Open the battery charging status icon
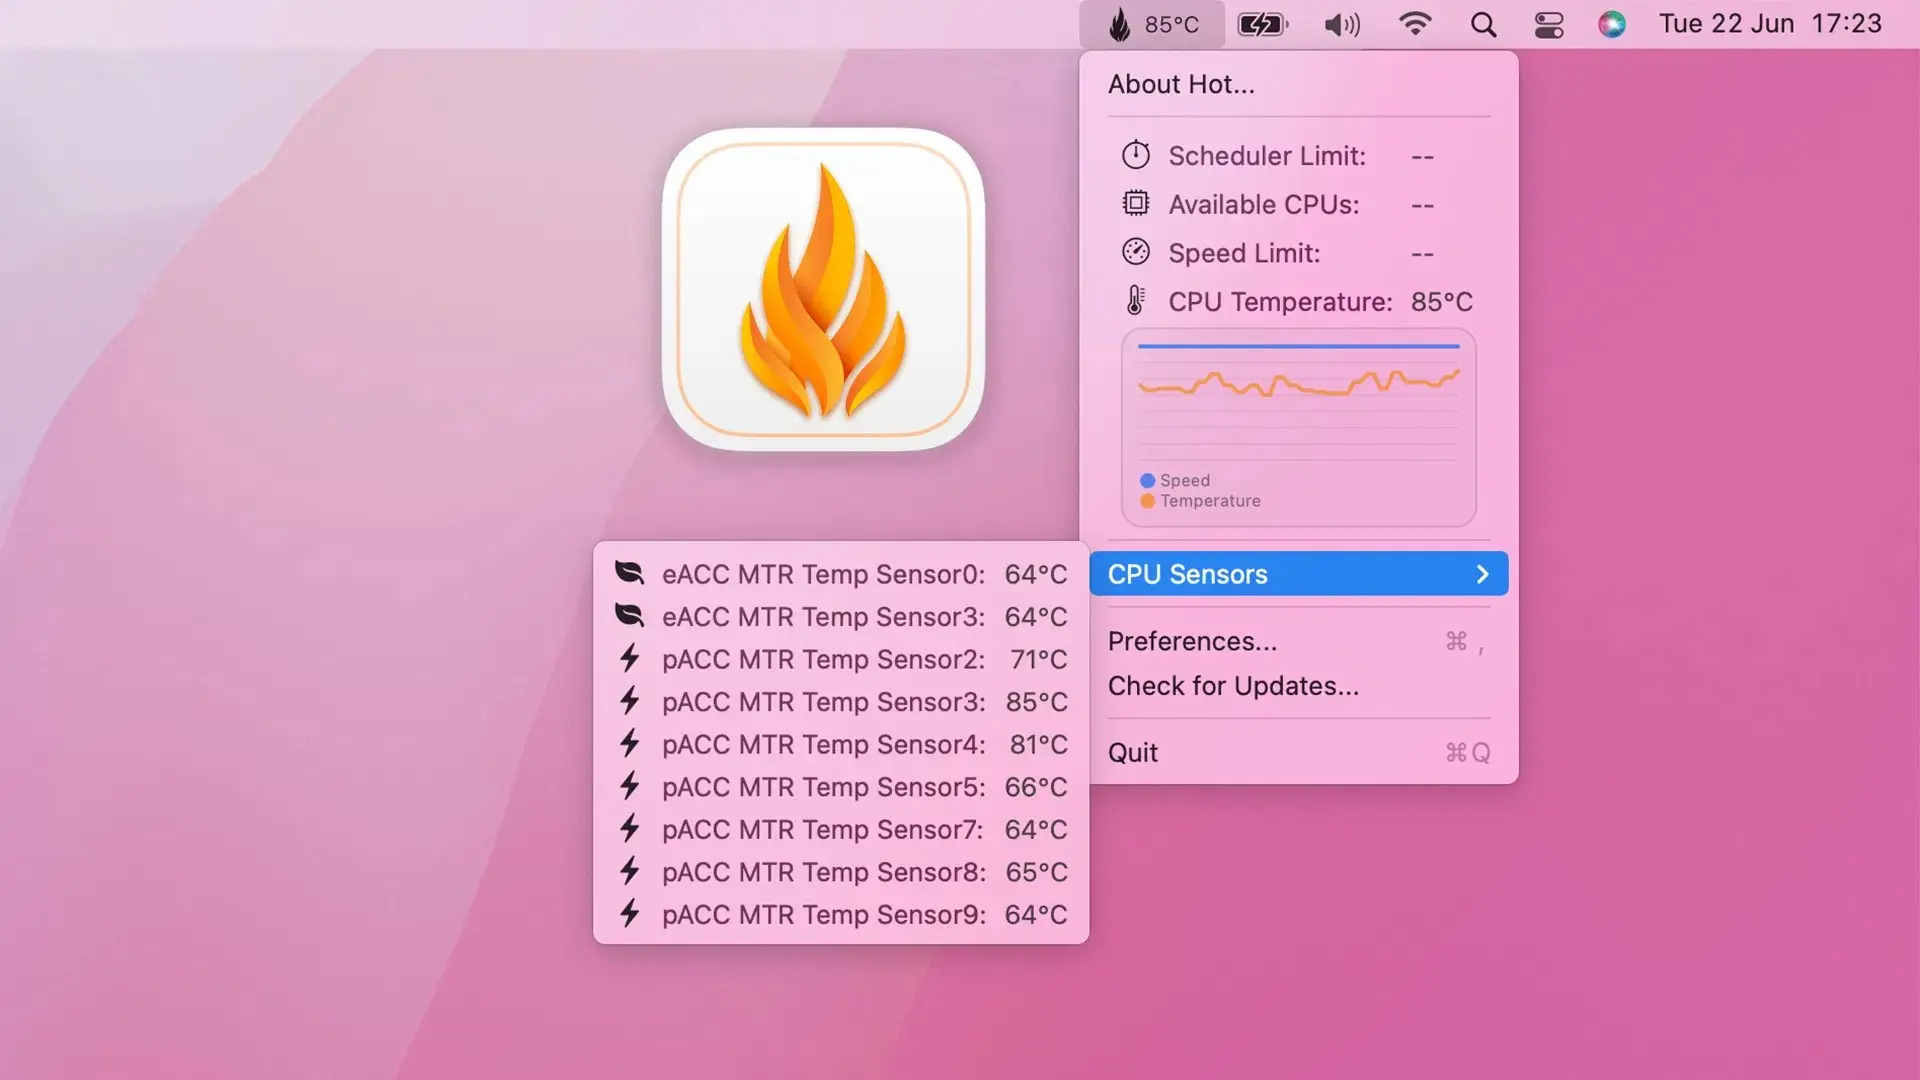1920x1080 pixels. [x=1263, y=24]
